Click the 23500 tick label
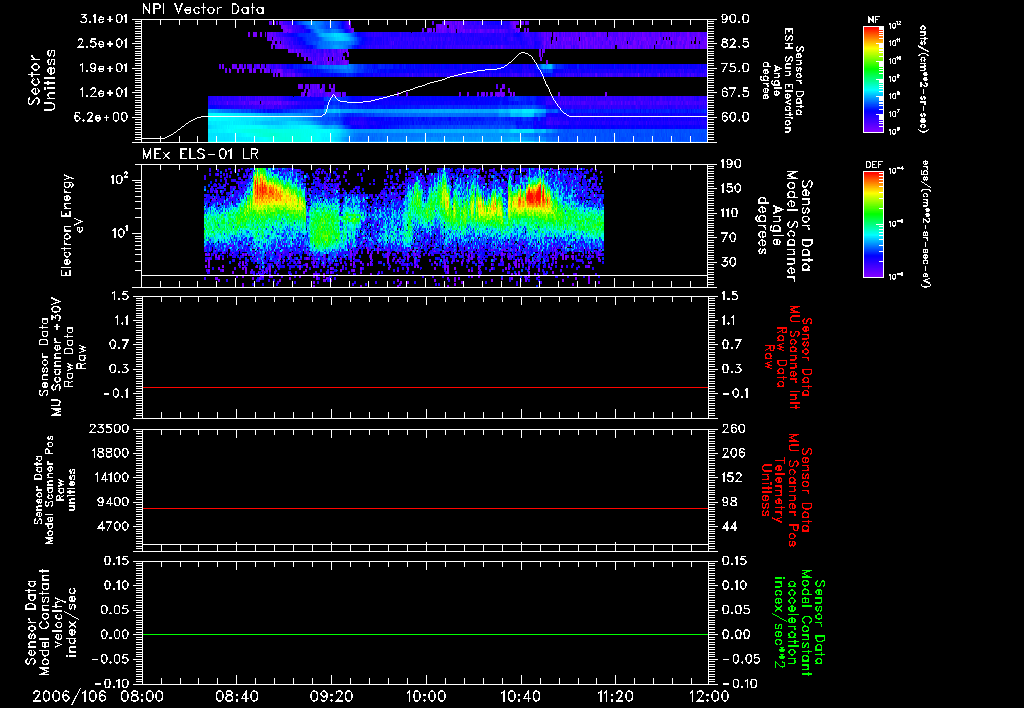 tap(109, 428)
